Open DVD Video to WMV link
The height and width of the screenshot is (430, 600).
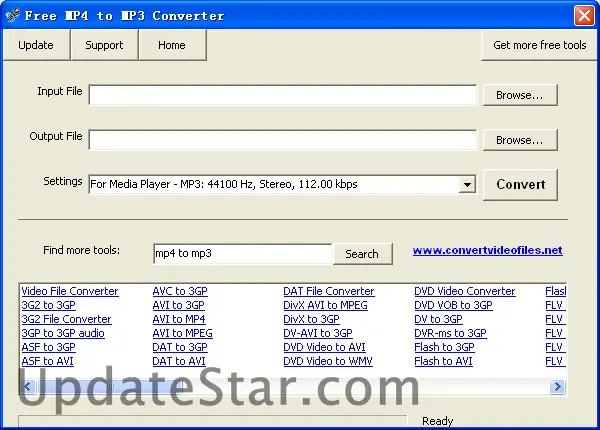tap(328, 361)
